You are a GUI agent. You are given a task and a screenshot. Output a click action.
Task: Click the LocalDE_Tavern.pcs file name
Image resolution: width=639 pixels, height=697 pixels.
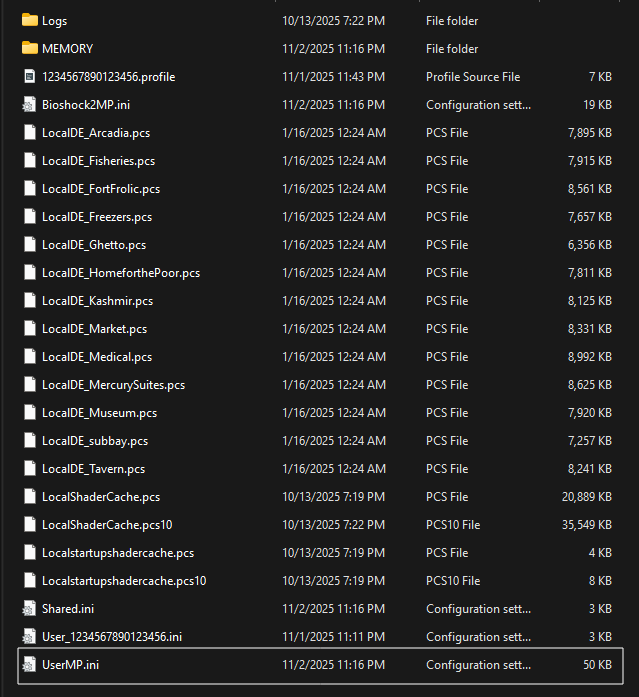pos(93,468)
